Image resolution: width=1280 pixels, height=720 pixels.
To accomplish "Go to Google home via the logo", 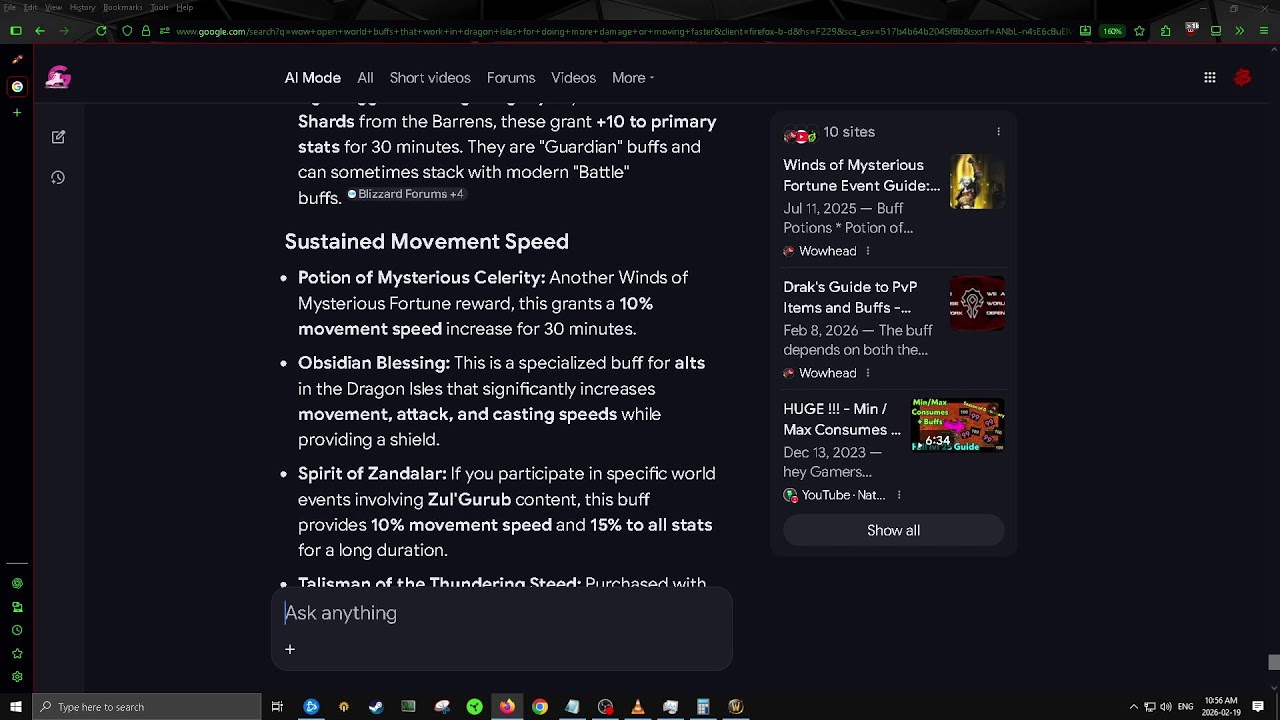I will point(58,78).
